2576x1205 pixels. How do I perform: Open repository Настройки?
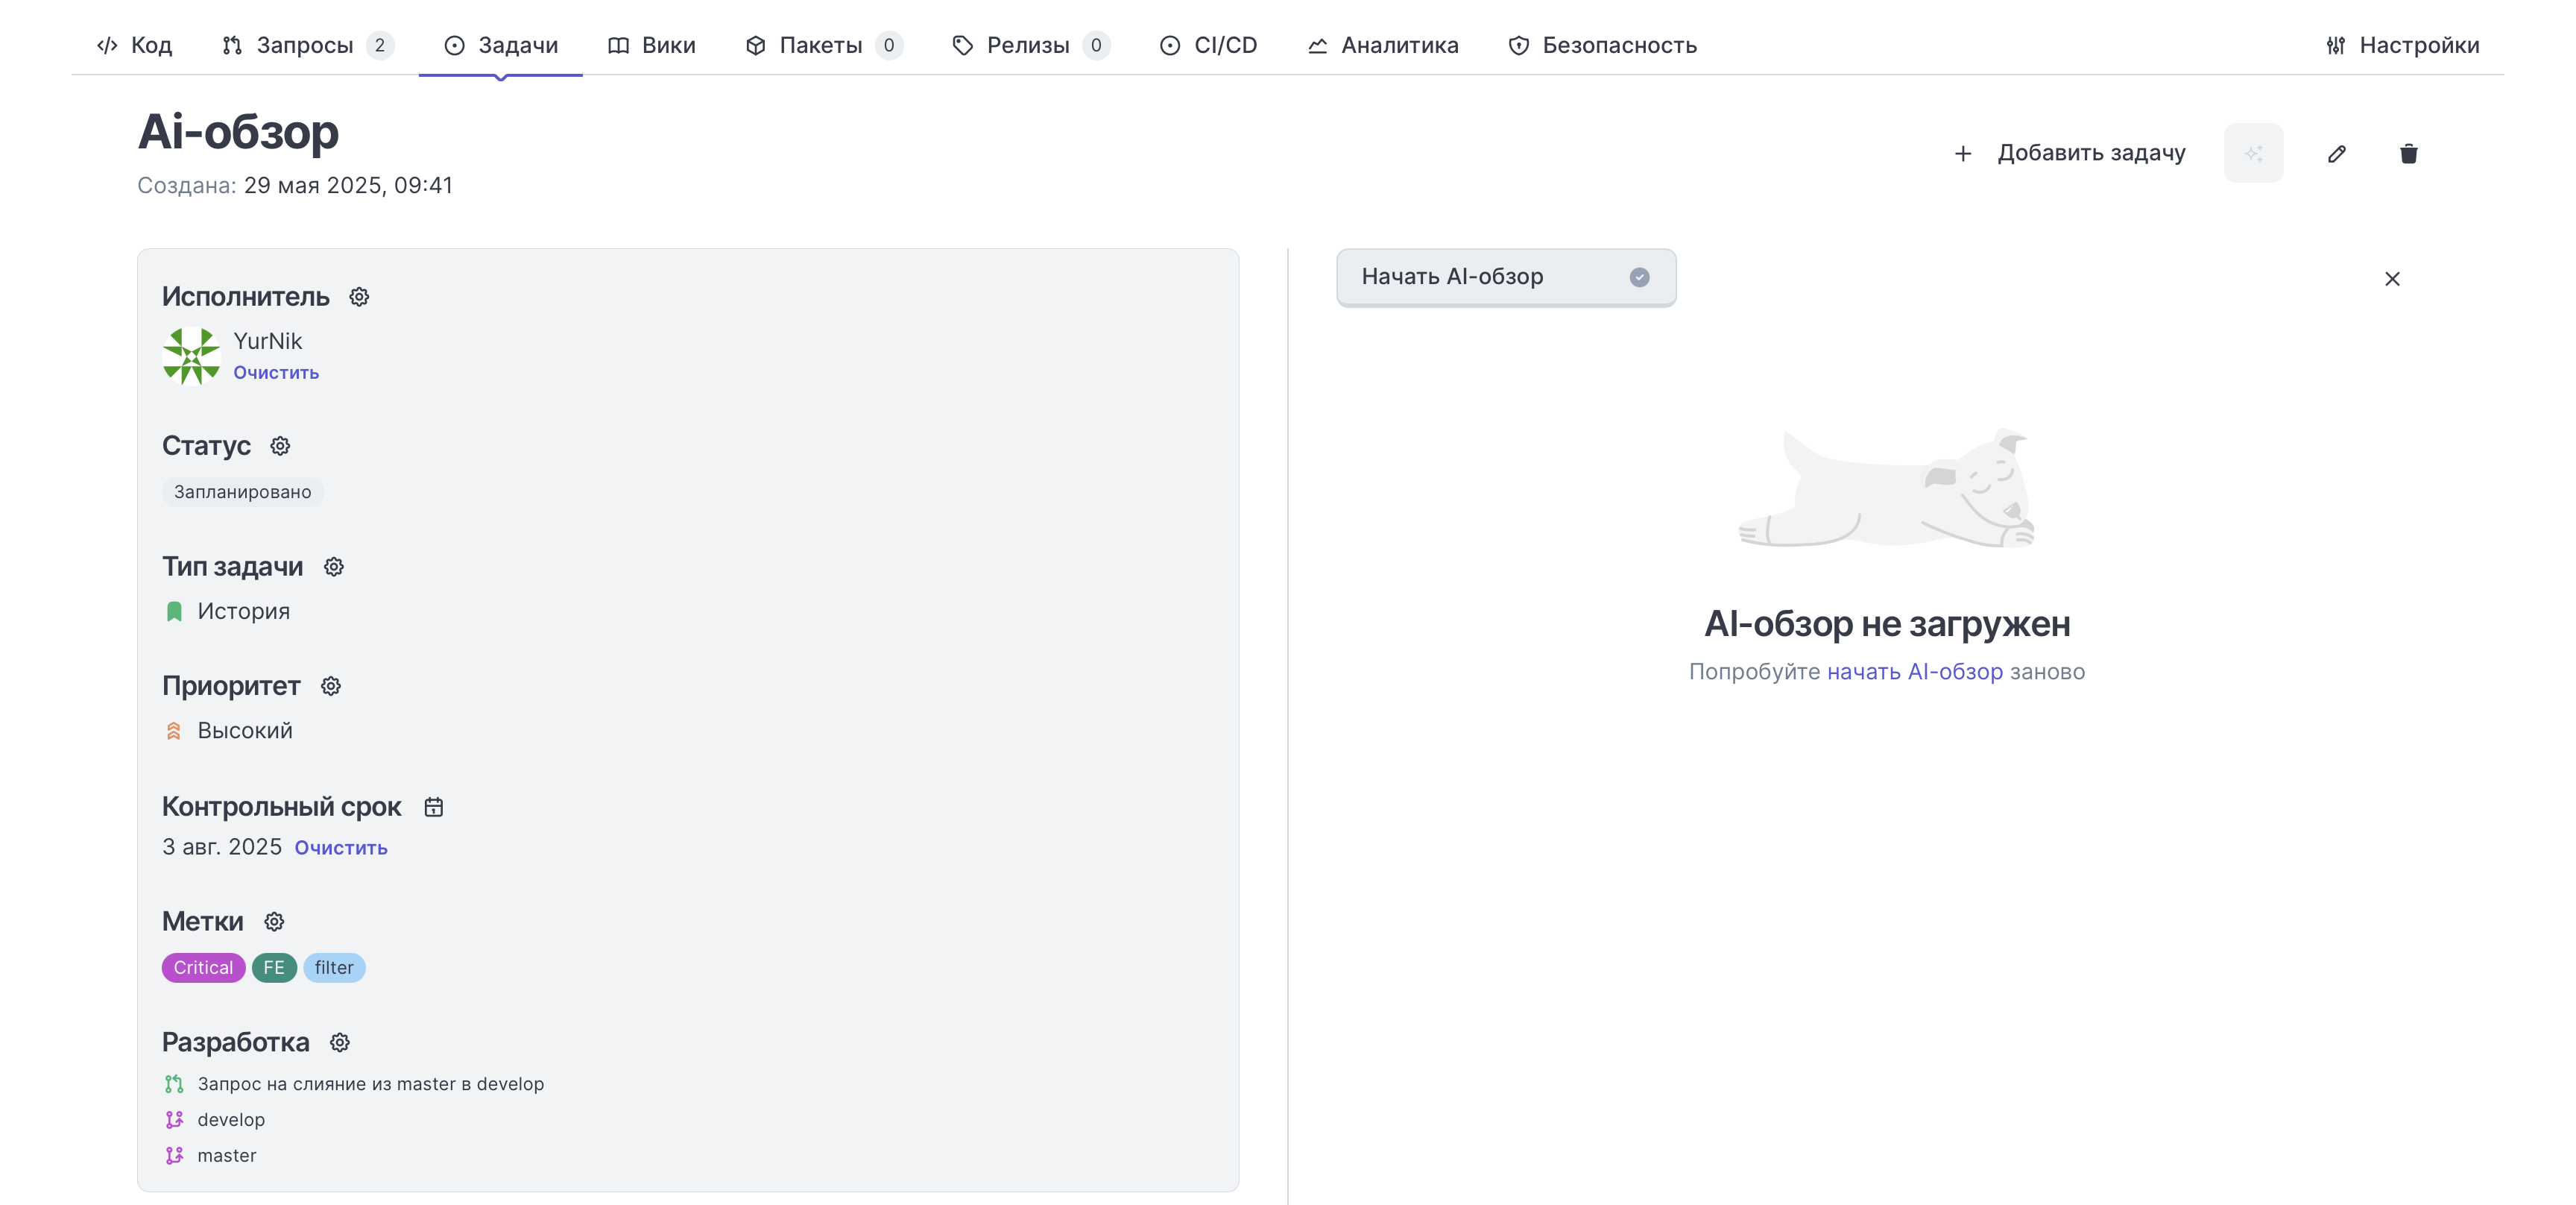point(2402,45)
